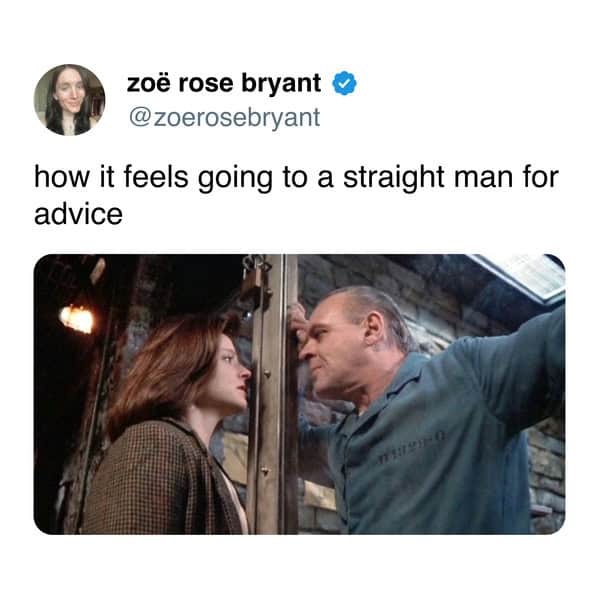Click the skylight window in the photo

point(522,274)
